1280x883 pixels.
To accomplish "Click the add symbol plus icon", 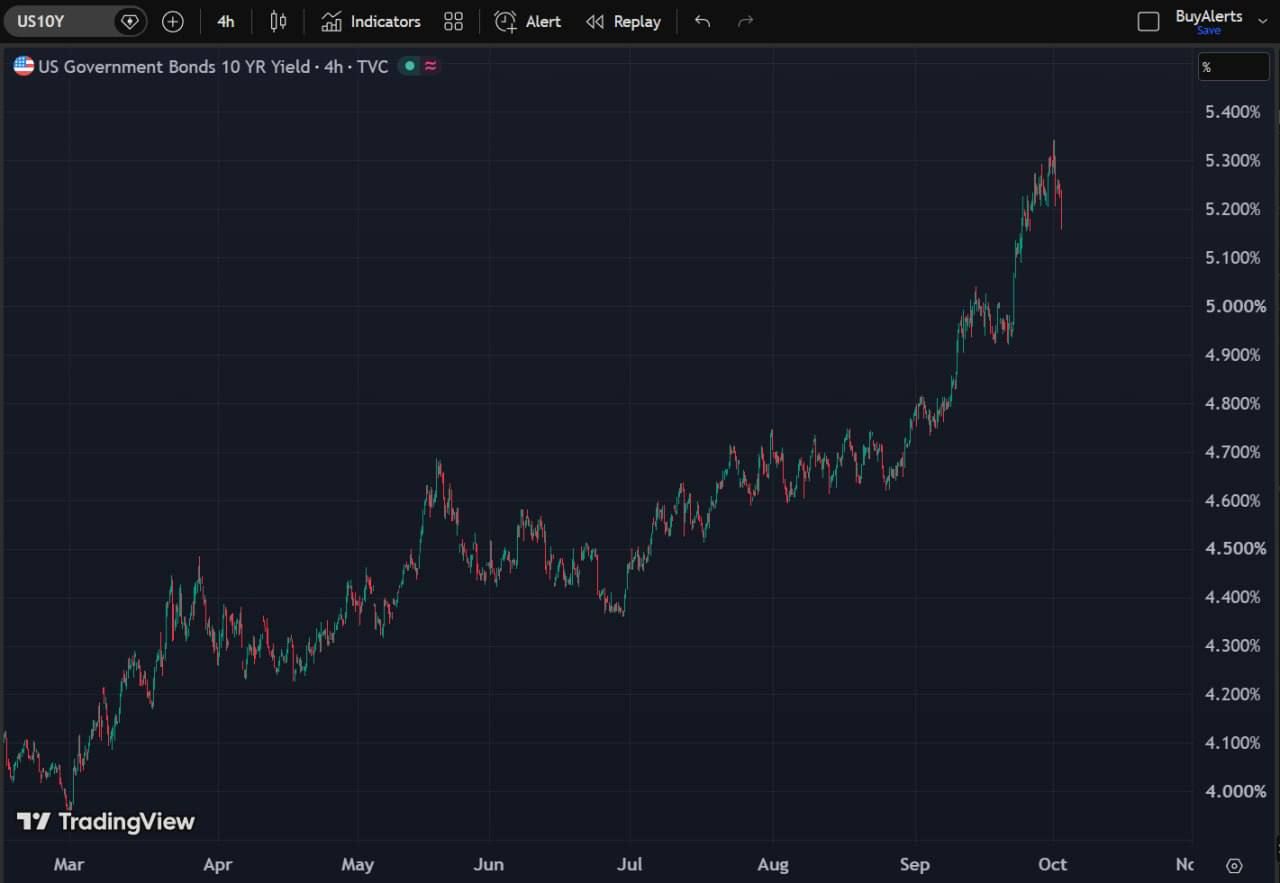I will 173,21.
